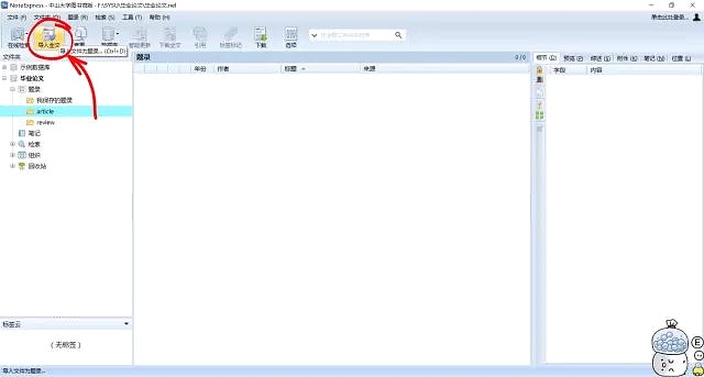The width and height of the screenshot is (704, 377).
Task: Collapse the 毕业论文 database node
Action: tap(4, 78)
